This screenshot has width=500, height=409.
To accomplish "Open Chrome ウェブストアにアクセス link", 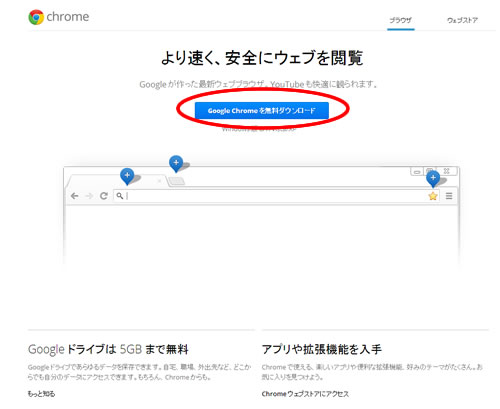I will coord(305,394).
